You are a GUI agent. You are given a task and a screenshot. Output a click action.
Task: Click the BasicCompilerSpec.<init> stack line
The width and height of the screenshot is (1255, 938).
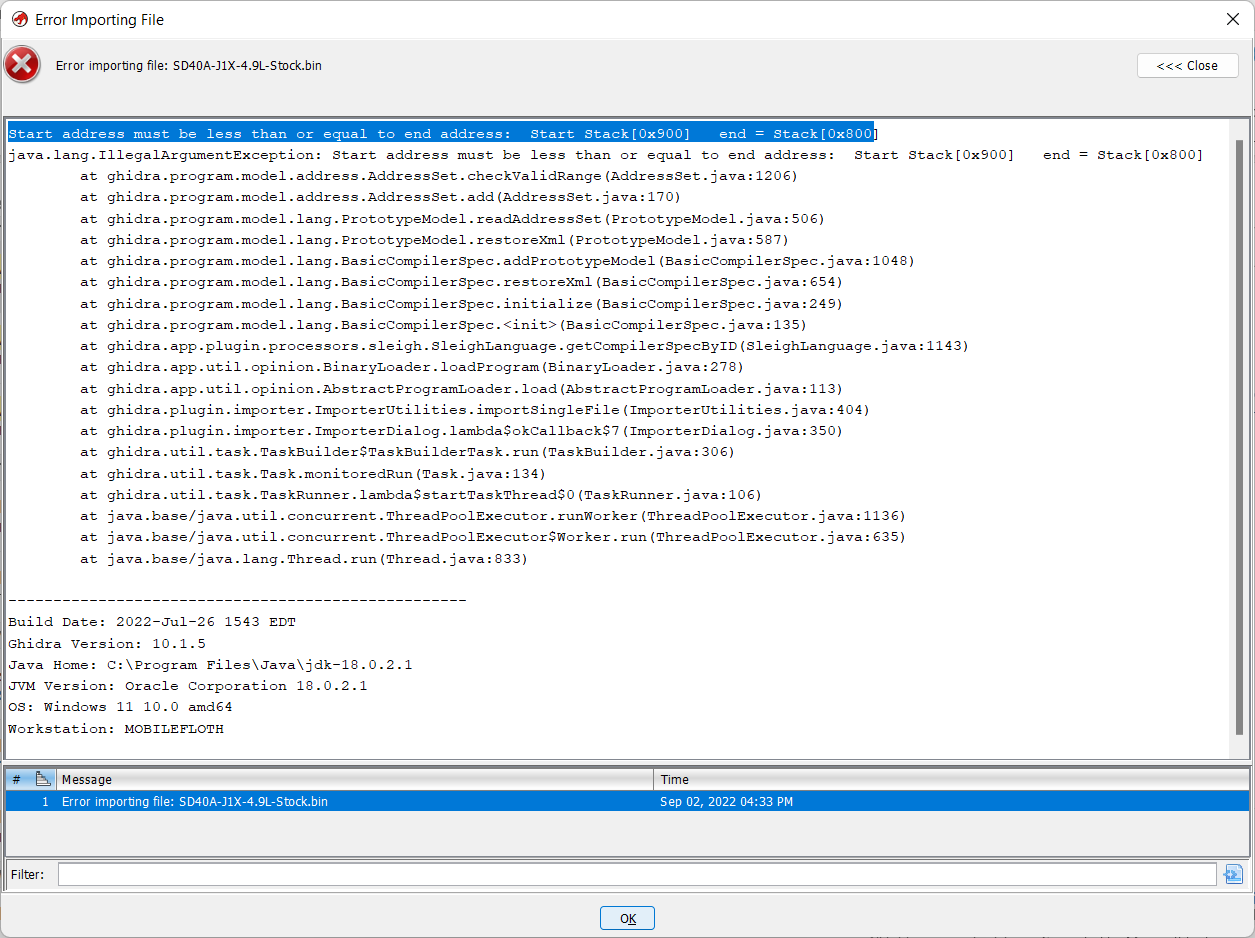pyautogui.click(x=443, y=325)
